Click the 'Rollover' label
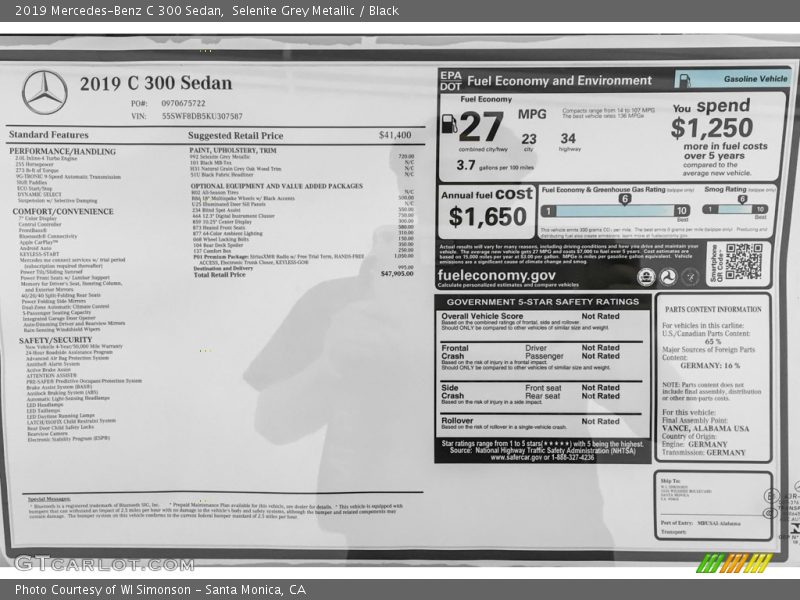The width and height of the screenshot is (800, 600). [x=457, y=421]
